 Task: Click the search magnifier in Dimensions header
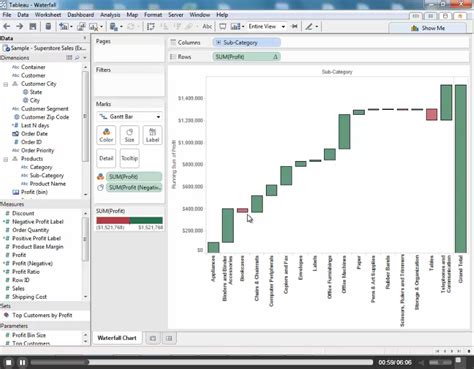tap(77, 58)
